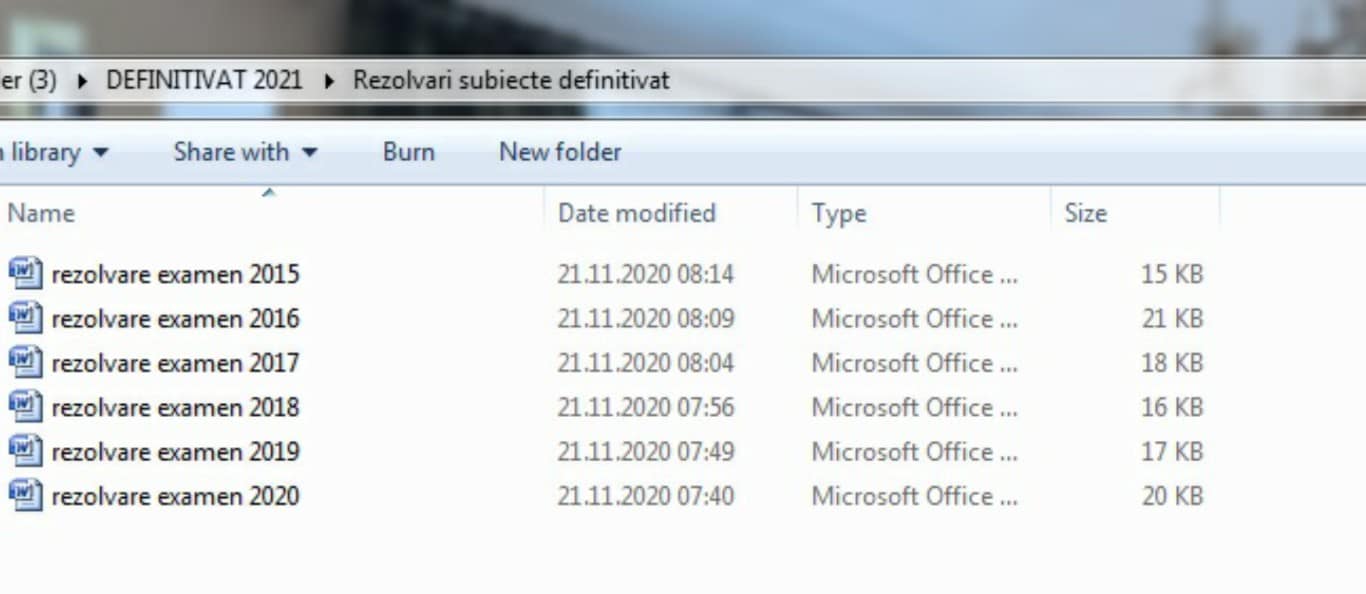Viewport: 1366px width, 594px height.
Task: Click the Burn toolbar button
Action: (408, 152)
